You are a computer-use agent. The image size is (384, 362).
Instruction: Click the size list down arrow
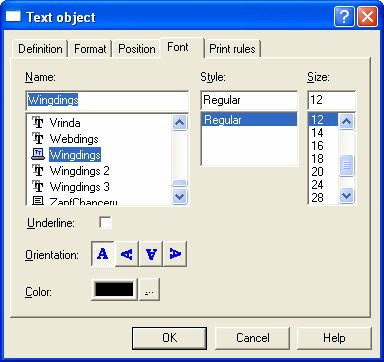point(347,195)
